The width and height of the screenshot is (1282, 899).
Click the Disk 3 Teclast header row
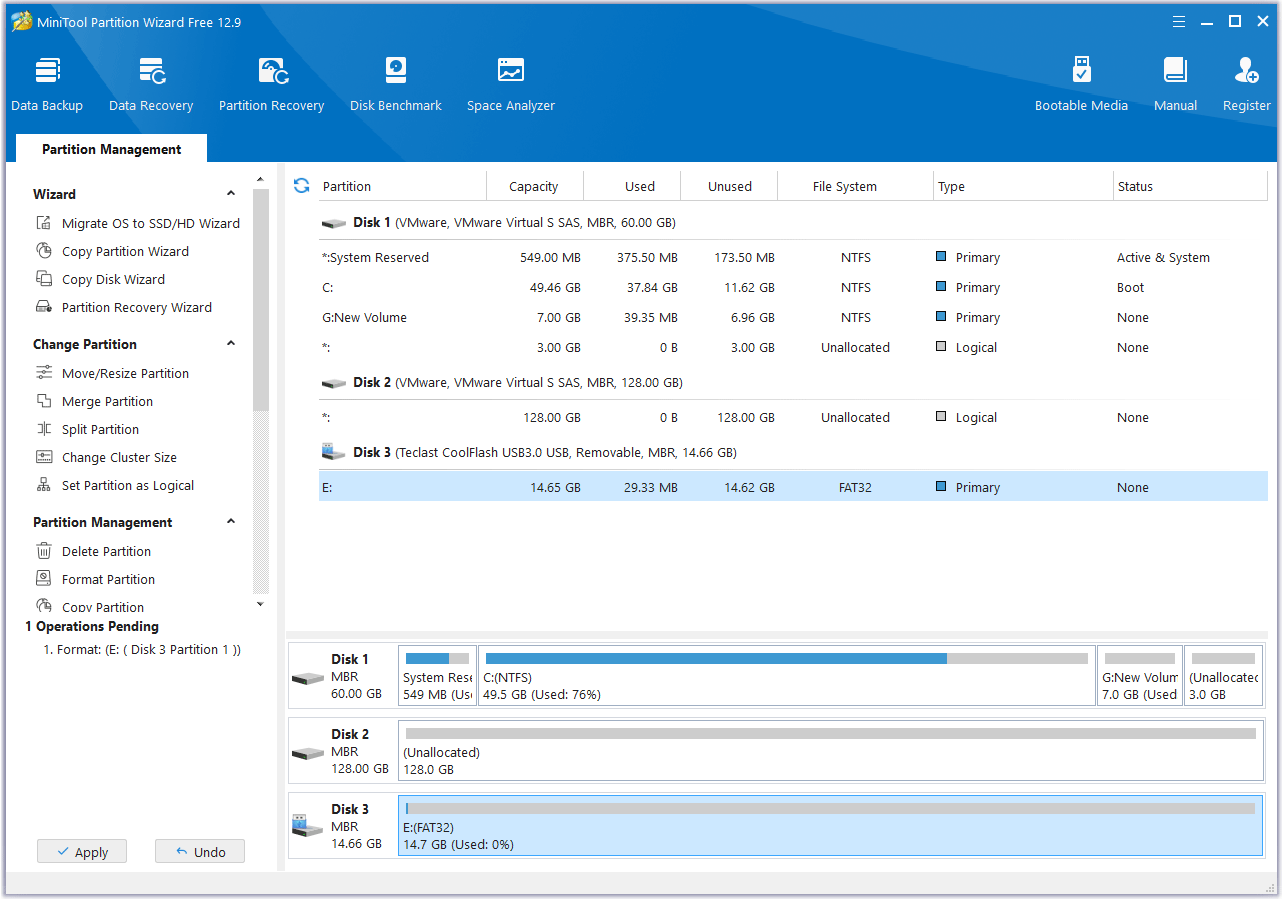point(793,452)
